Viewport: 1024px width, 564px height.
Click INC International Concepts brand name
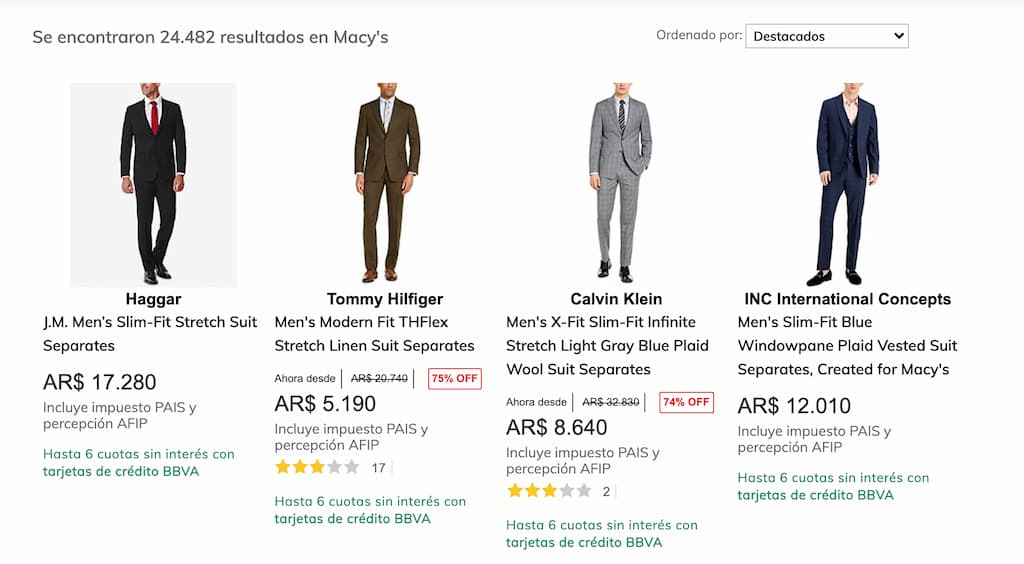848,299
